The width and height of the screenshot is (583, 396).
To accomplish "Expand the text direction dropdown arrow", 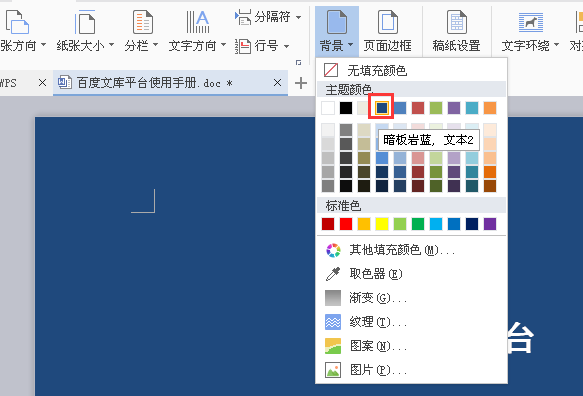I will tap(223, 45).
